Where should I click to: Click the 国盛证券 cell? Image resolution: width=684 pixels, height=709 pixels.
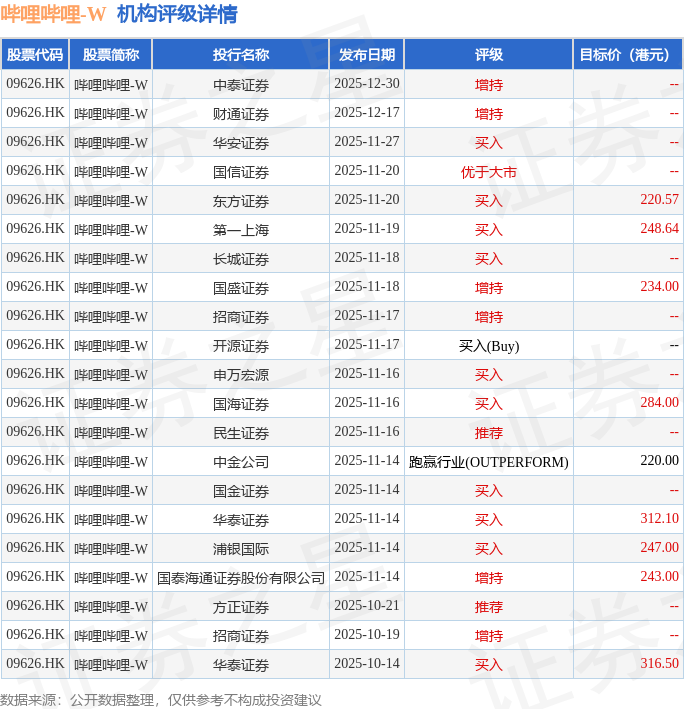[241, 288]
